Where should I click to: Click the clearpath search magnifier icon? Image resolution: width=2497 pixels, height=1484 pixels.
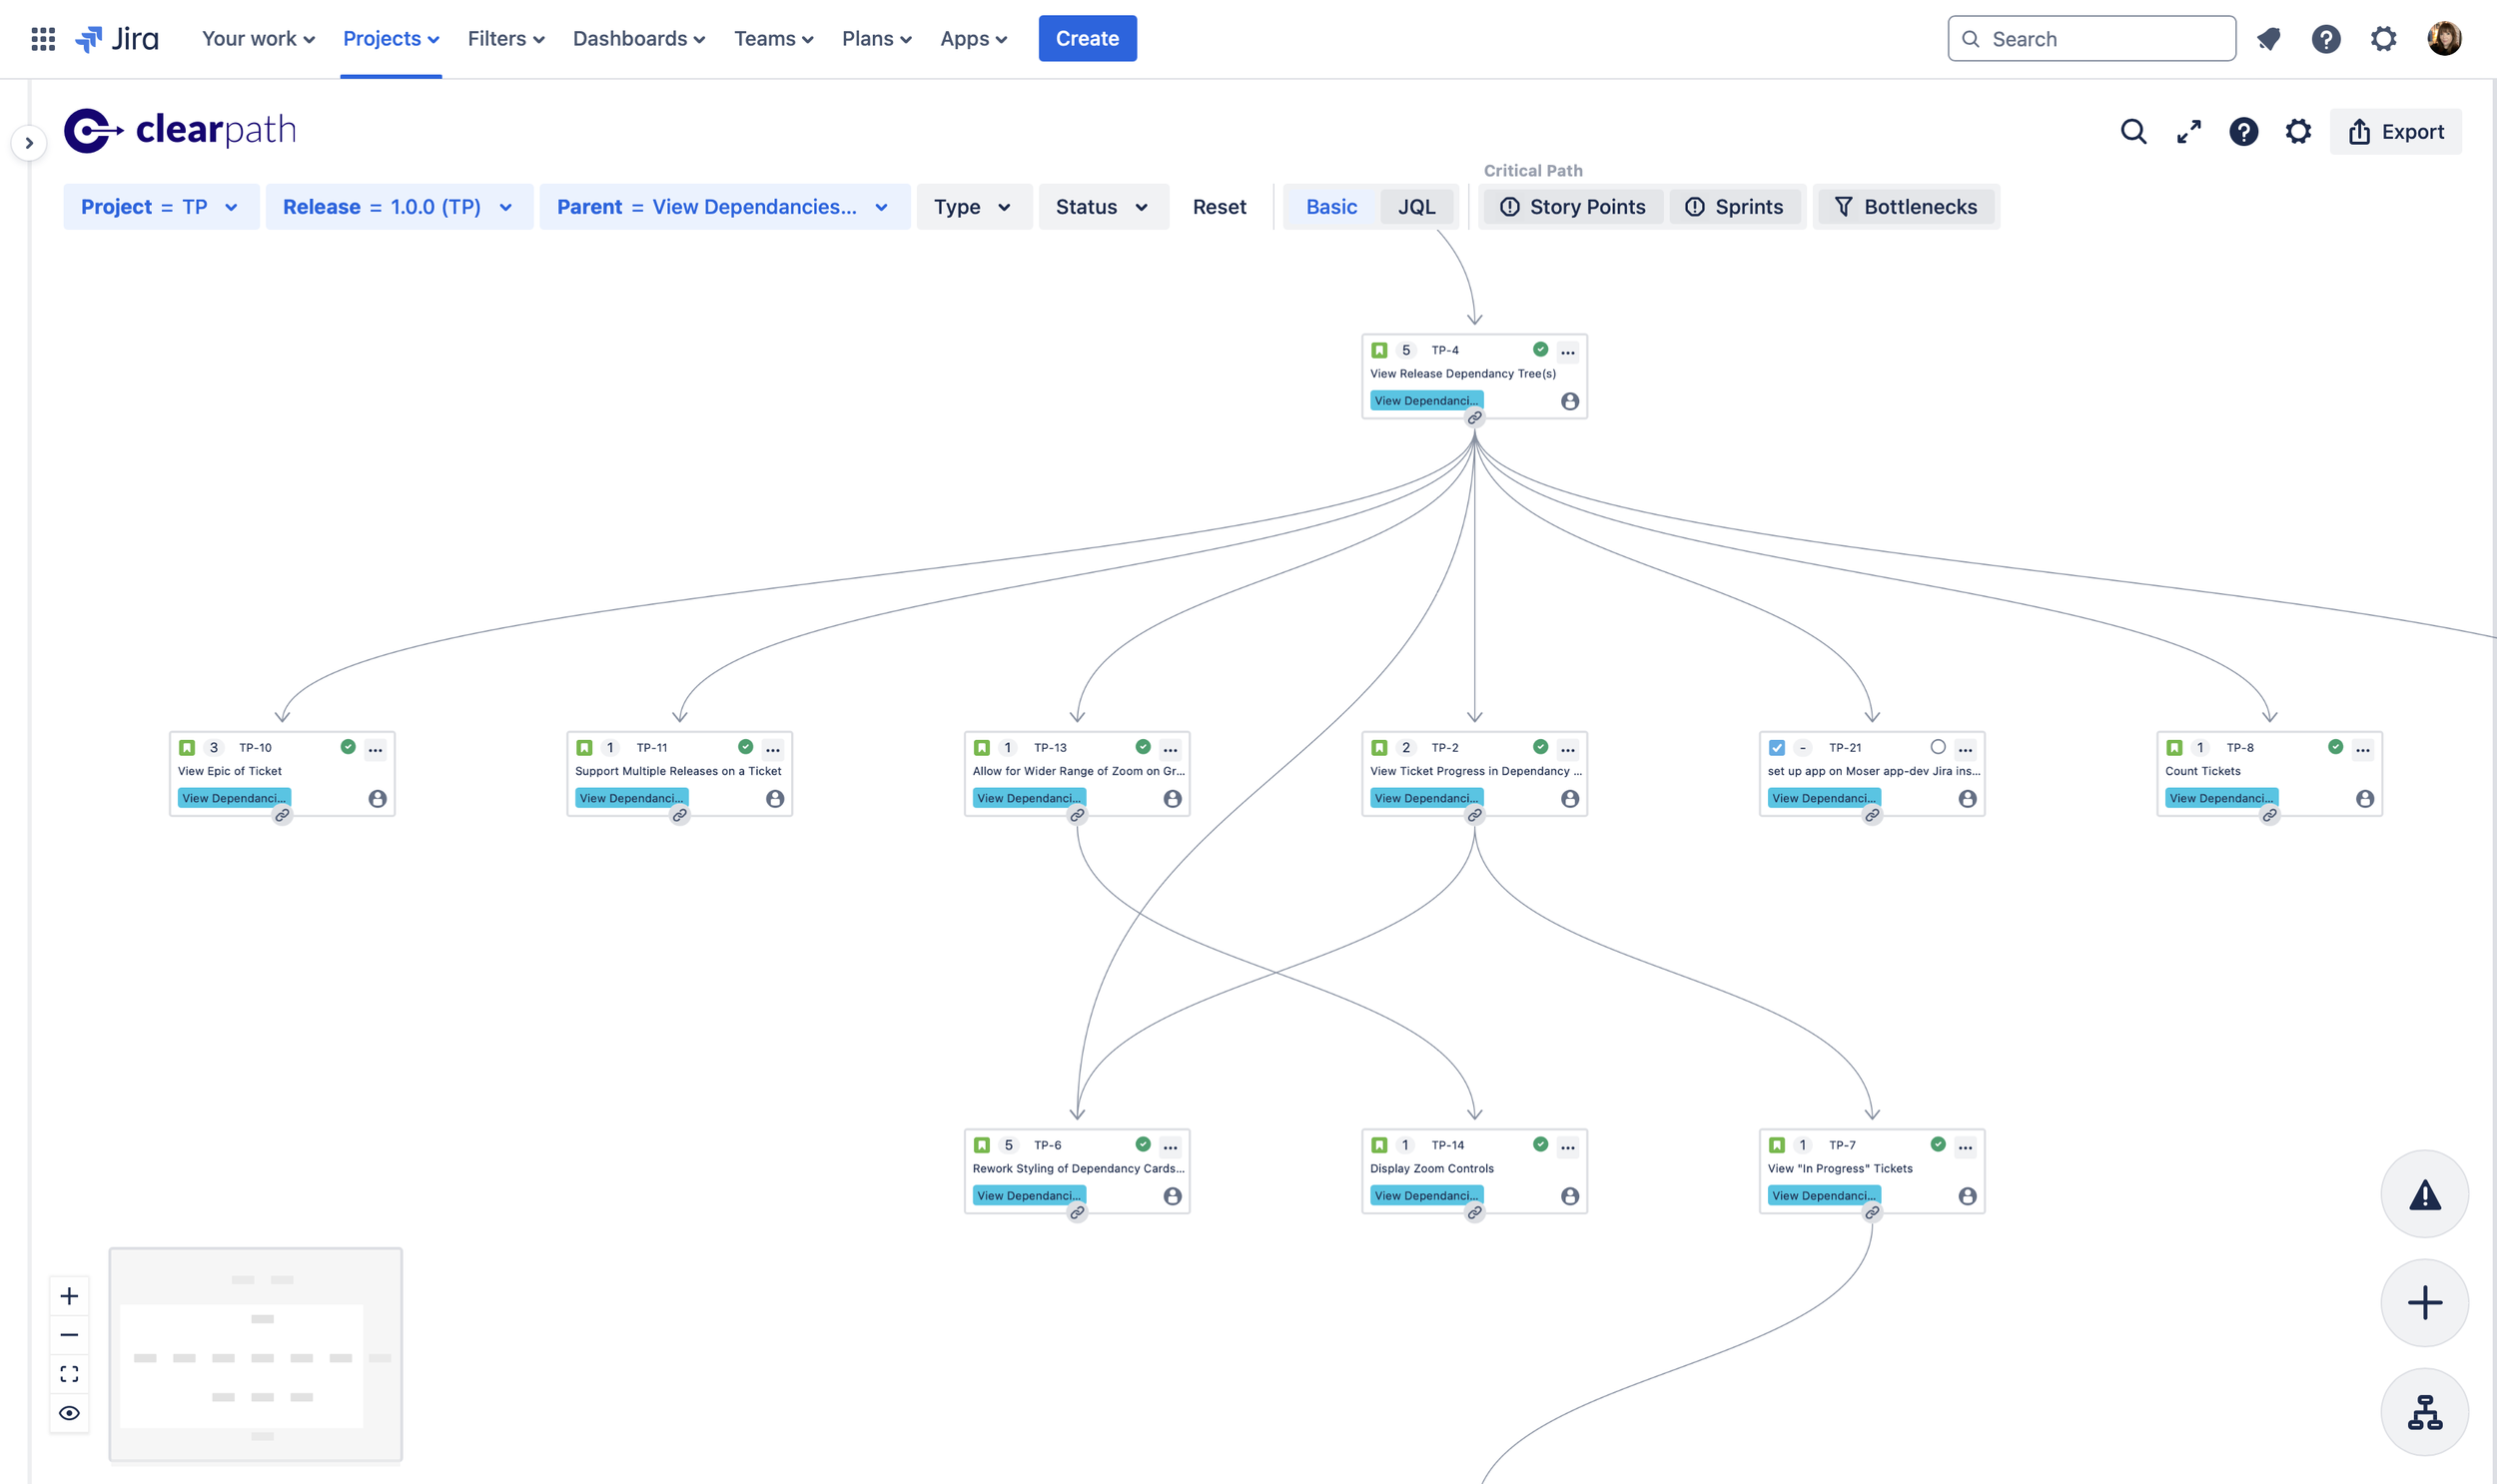pos(2133,132)
